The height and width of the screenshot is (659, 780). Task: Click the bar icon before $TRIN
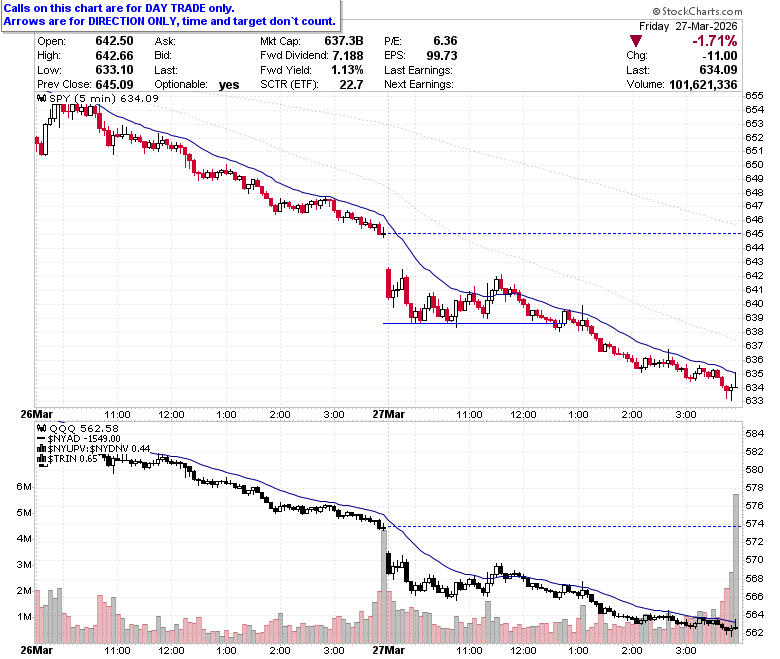click(42, 459)
